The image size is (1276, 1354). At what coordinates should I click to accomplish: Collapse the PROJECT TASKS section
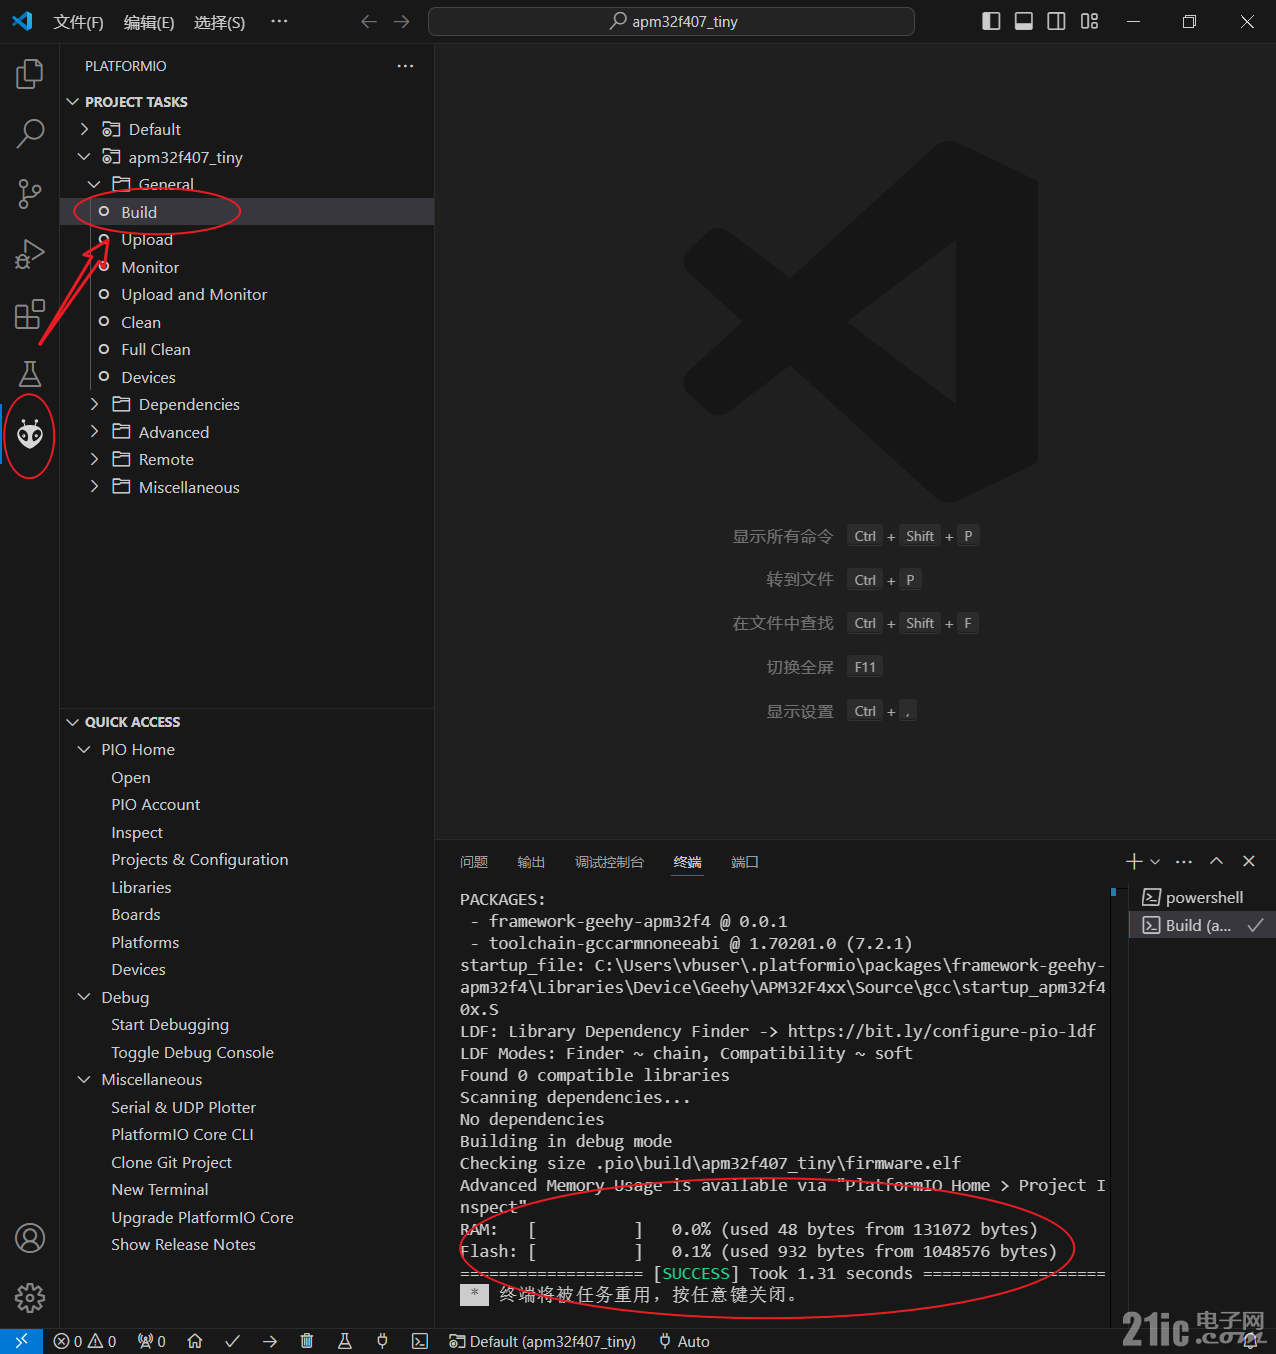tap(72, 102)
